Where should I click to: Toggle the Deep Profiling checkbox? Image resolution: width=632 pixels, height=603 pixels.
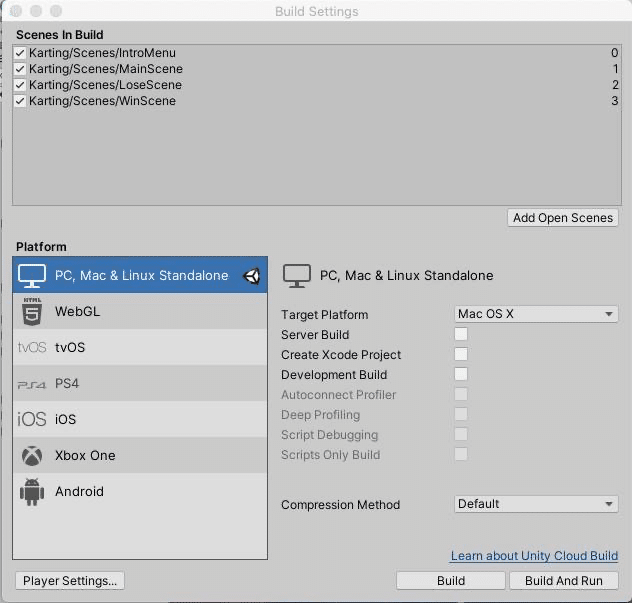coord(461,414)
